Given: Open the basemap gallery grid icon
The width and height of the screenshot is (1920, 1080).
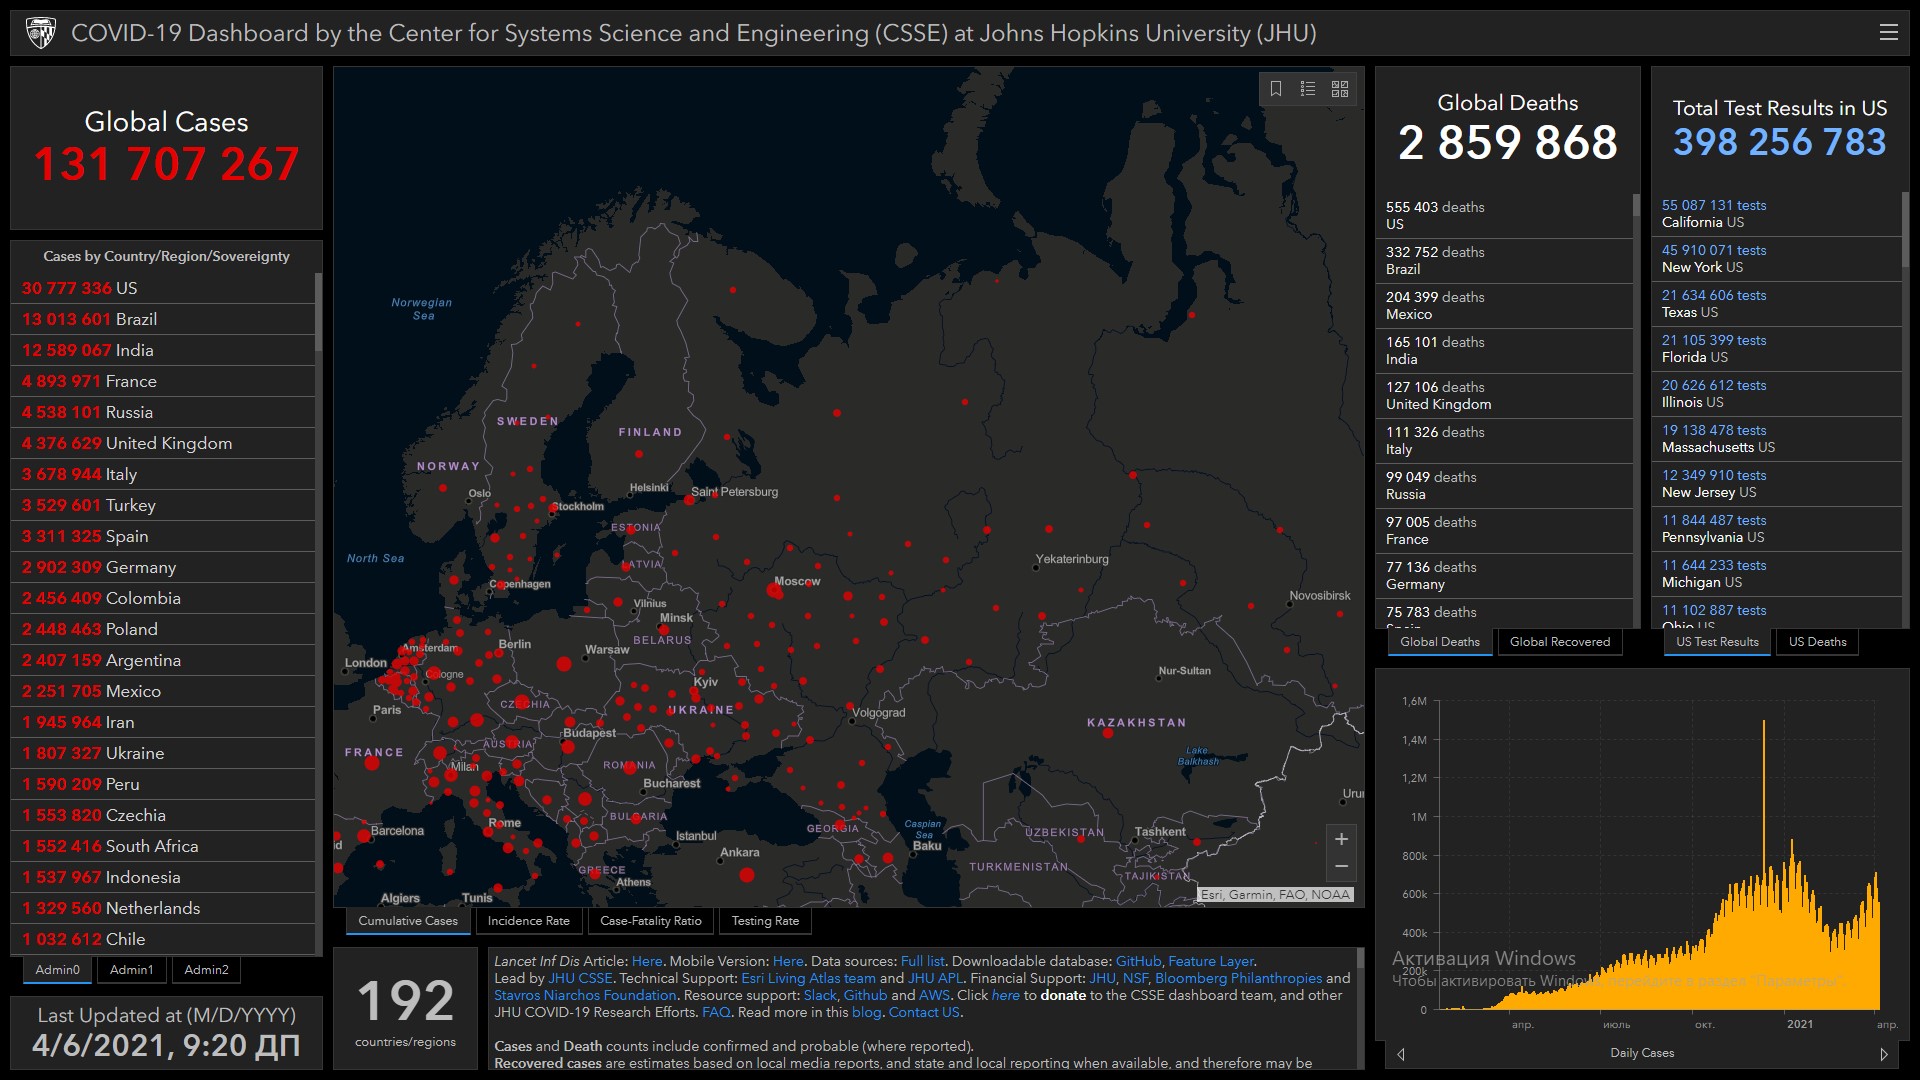Looking at the screenshot, I should click(x=1340, y=89).
